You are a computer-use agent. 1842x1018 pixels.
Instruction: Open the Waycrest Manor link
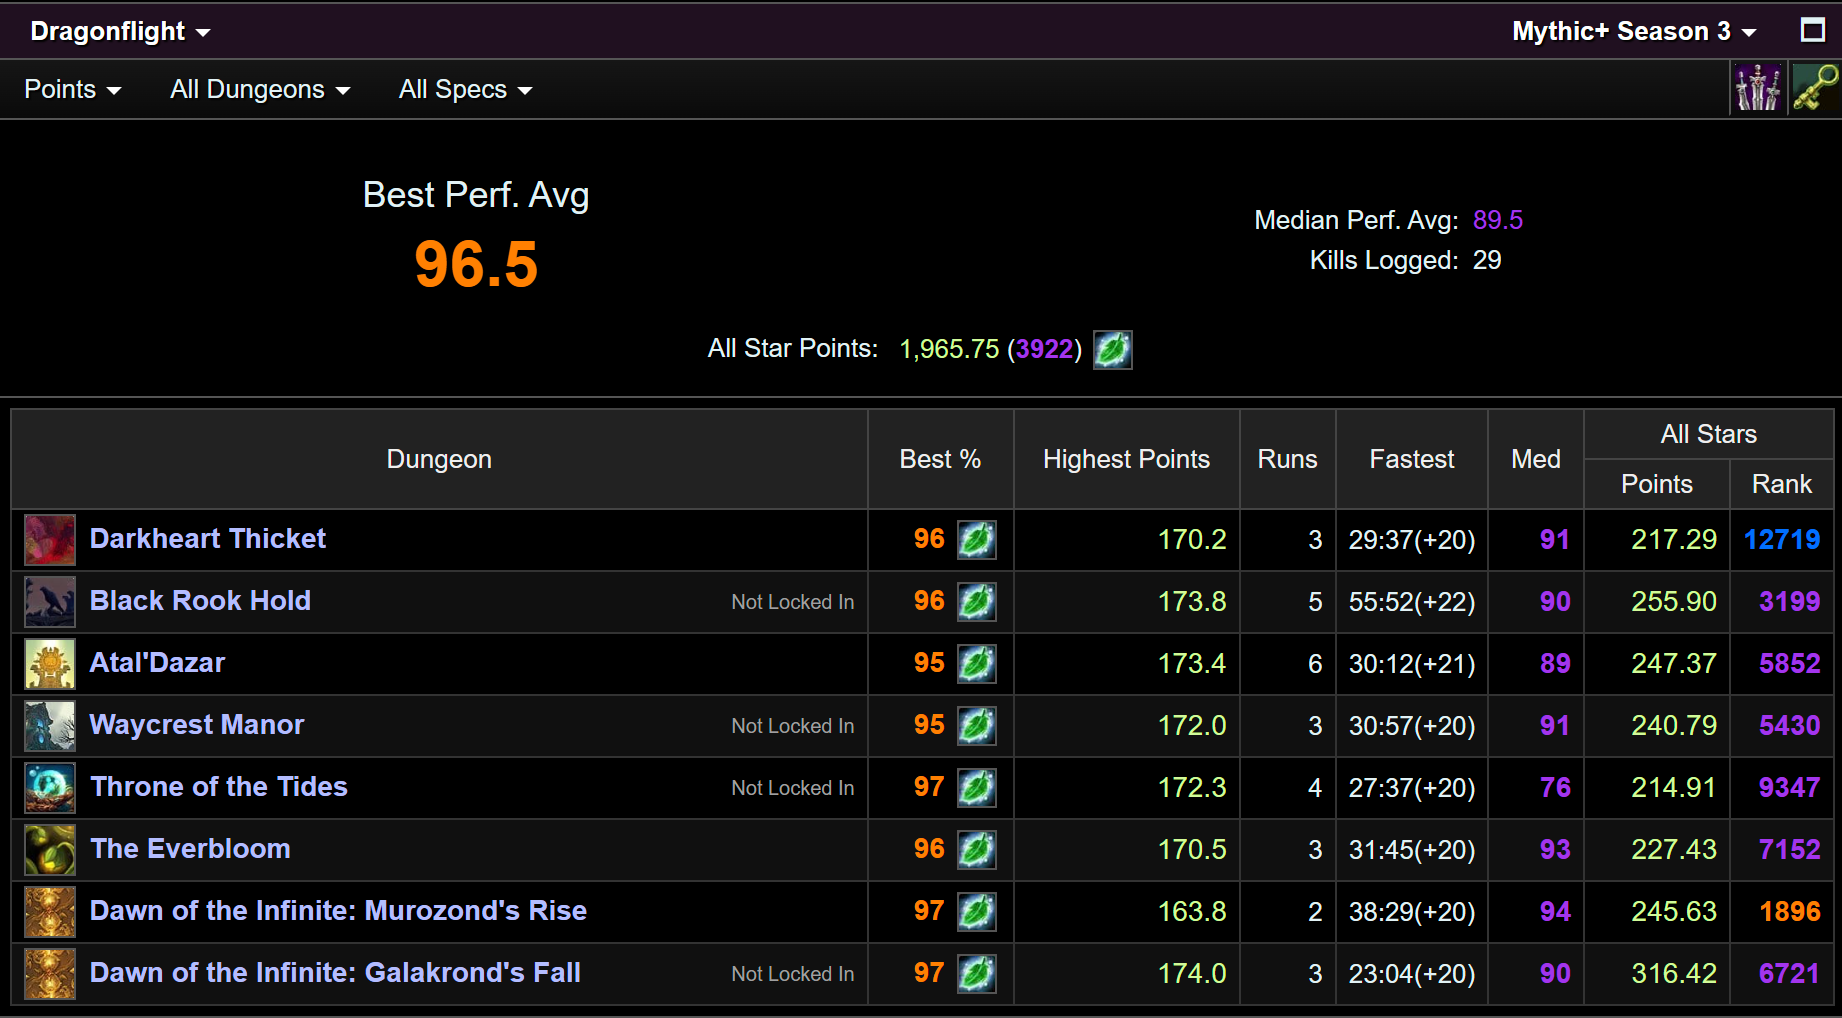click(x=197, y=725)
